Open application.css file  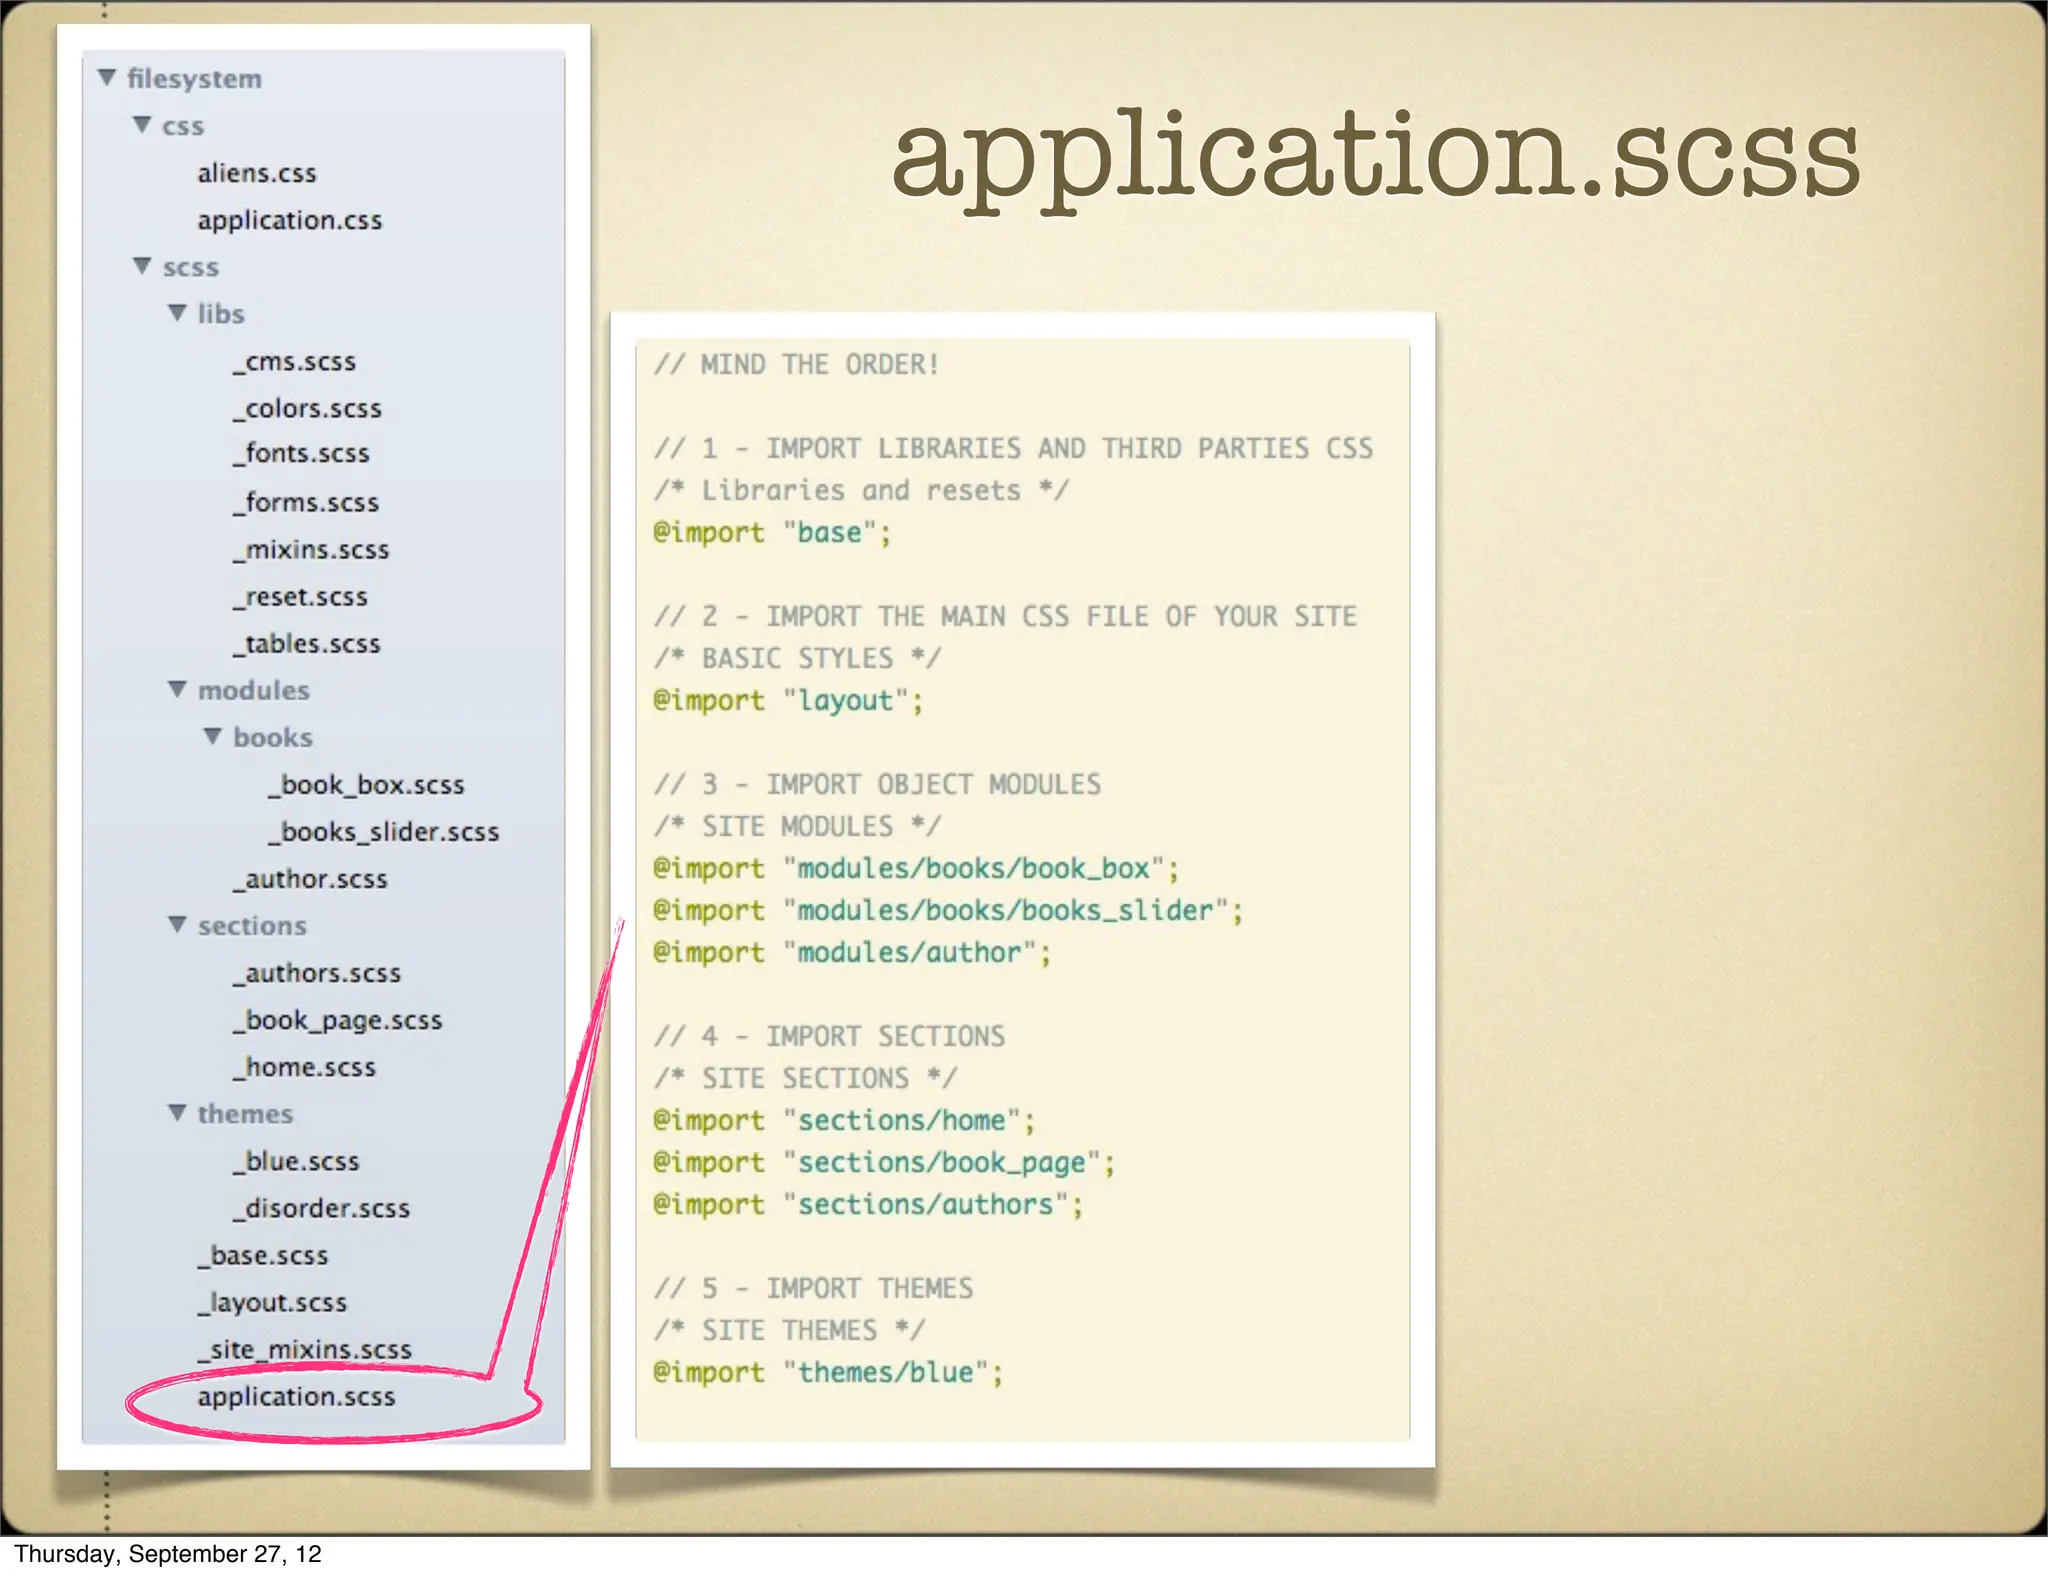click(x=290, y=220)
